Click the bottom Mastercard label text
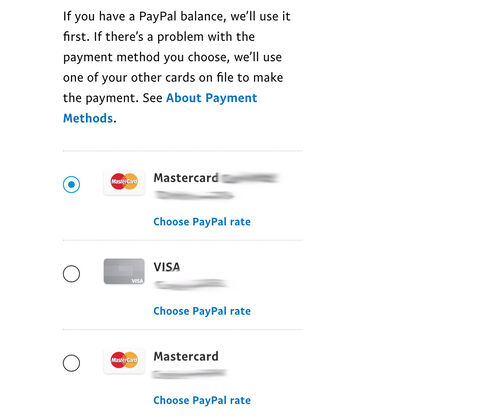The image size is (480, 418). (186, 356)
